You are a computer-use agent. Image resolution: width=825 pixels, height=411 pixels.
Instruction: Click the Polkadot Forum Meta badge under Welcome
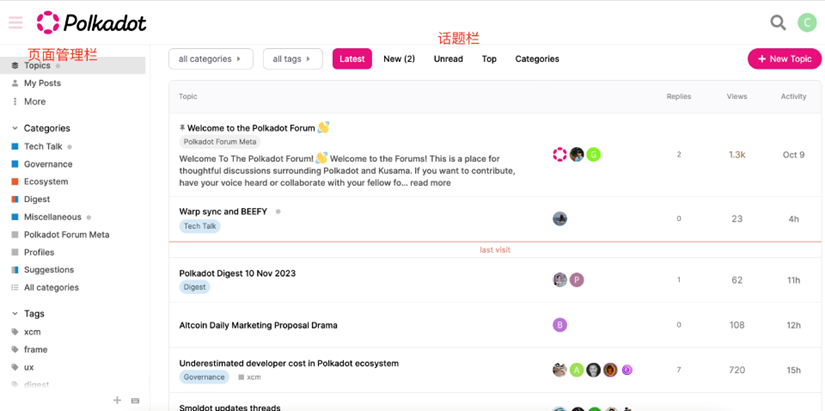(220, 142)
